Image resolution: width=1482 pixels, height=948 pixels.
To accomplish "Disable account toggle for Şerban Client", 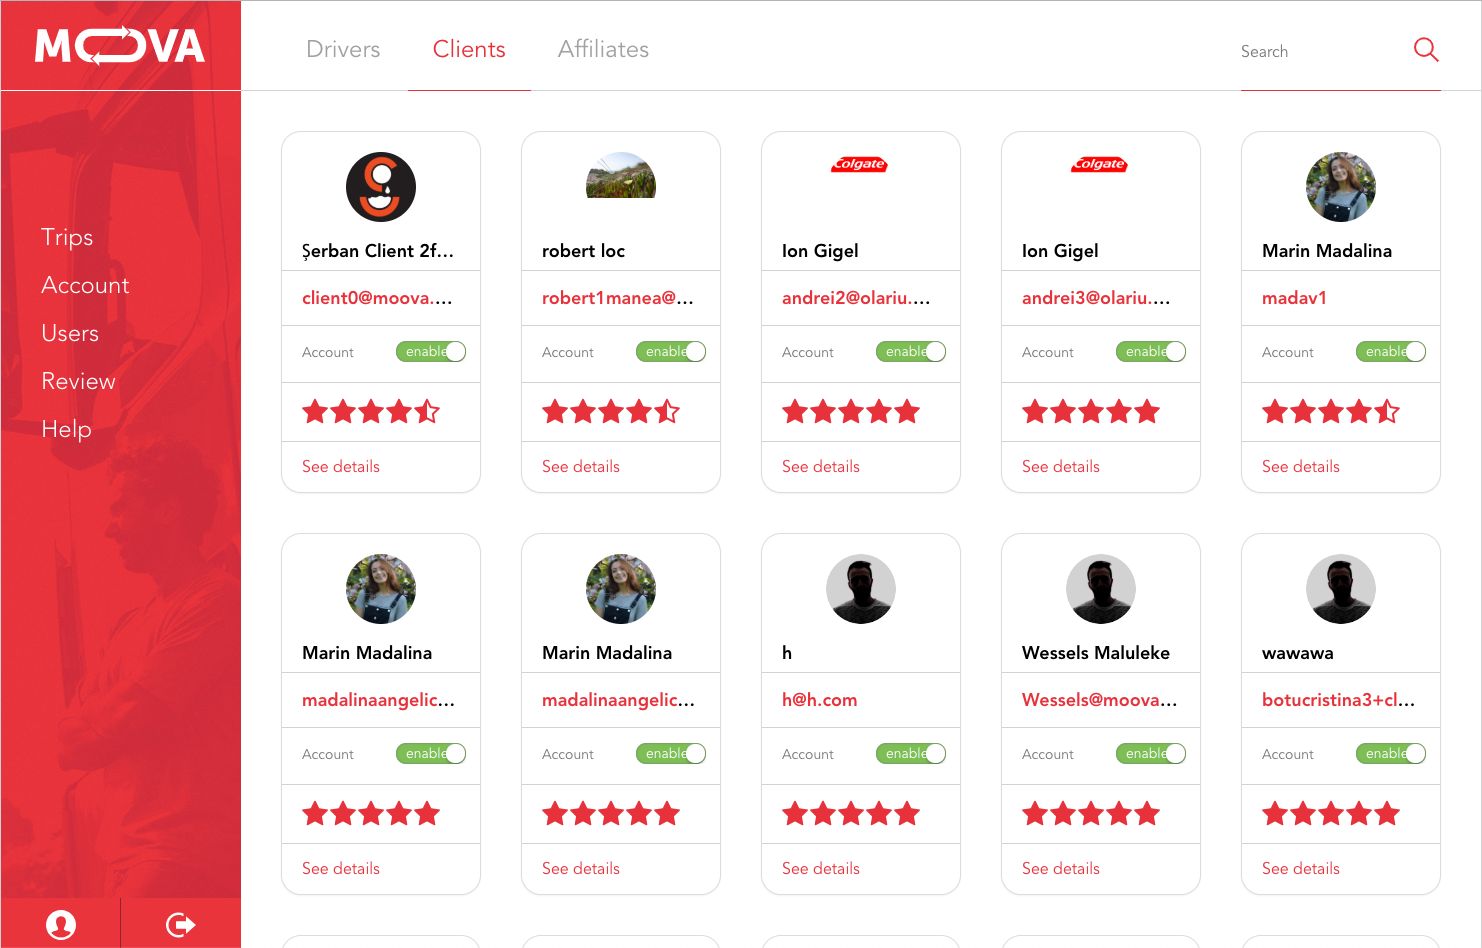I will 431,352.
